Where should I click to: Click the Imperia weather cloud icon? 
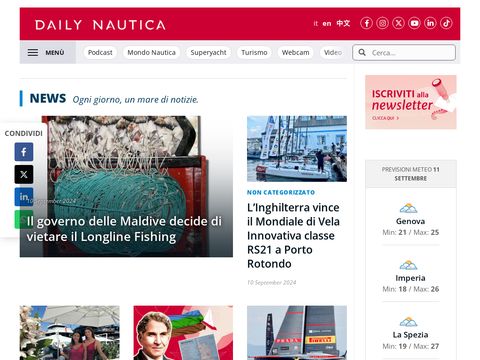click(x=408, y=265)
